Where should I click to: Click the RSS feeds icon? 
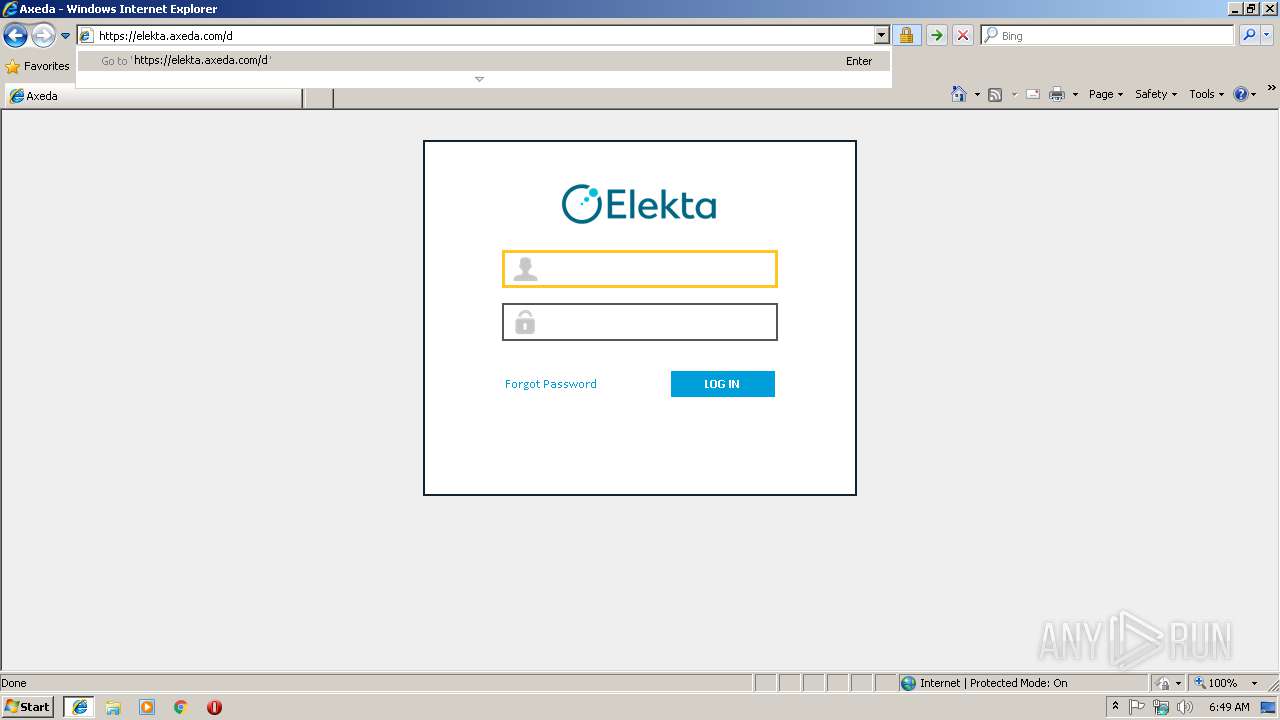coord(995,95)
